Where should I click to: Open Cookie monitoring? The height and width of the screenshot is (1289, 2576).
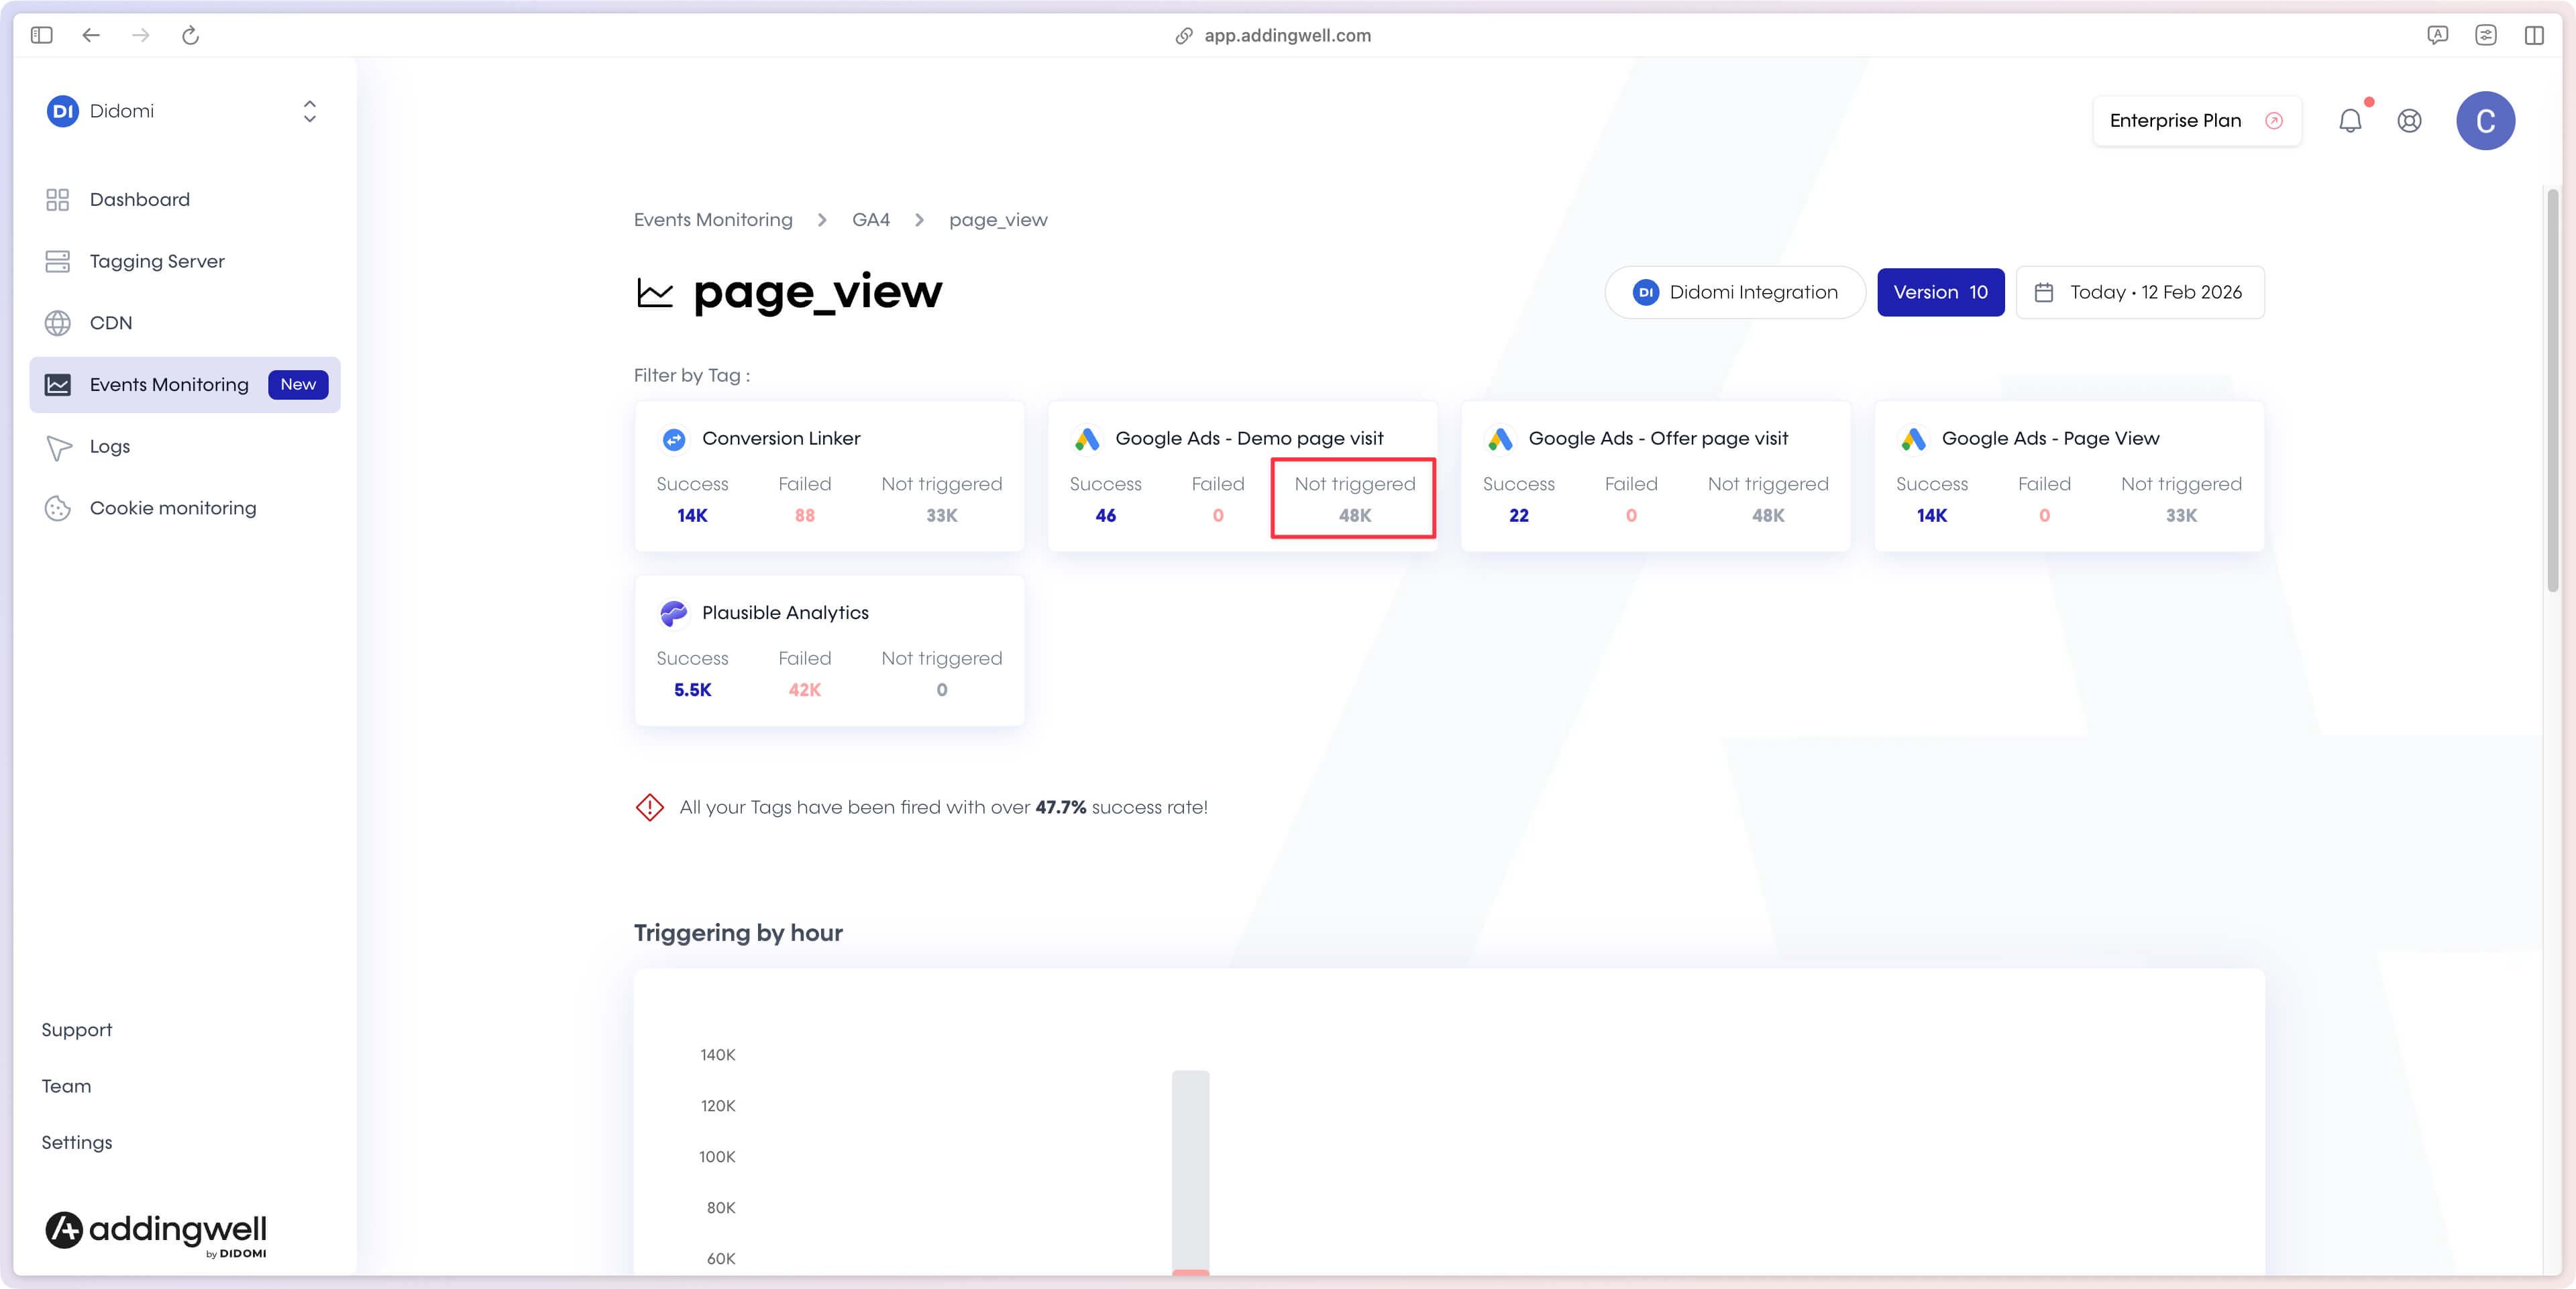(x=172, y=507)
